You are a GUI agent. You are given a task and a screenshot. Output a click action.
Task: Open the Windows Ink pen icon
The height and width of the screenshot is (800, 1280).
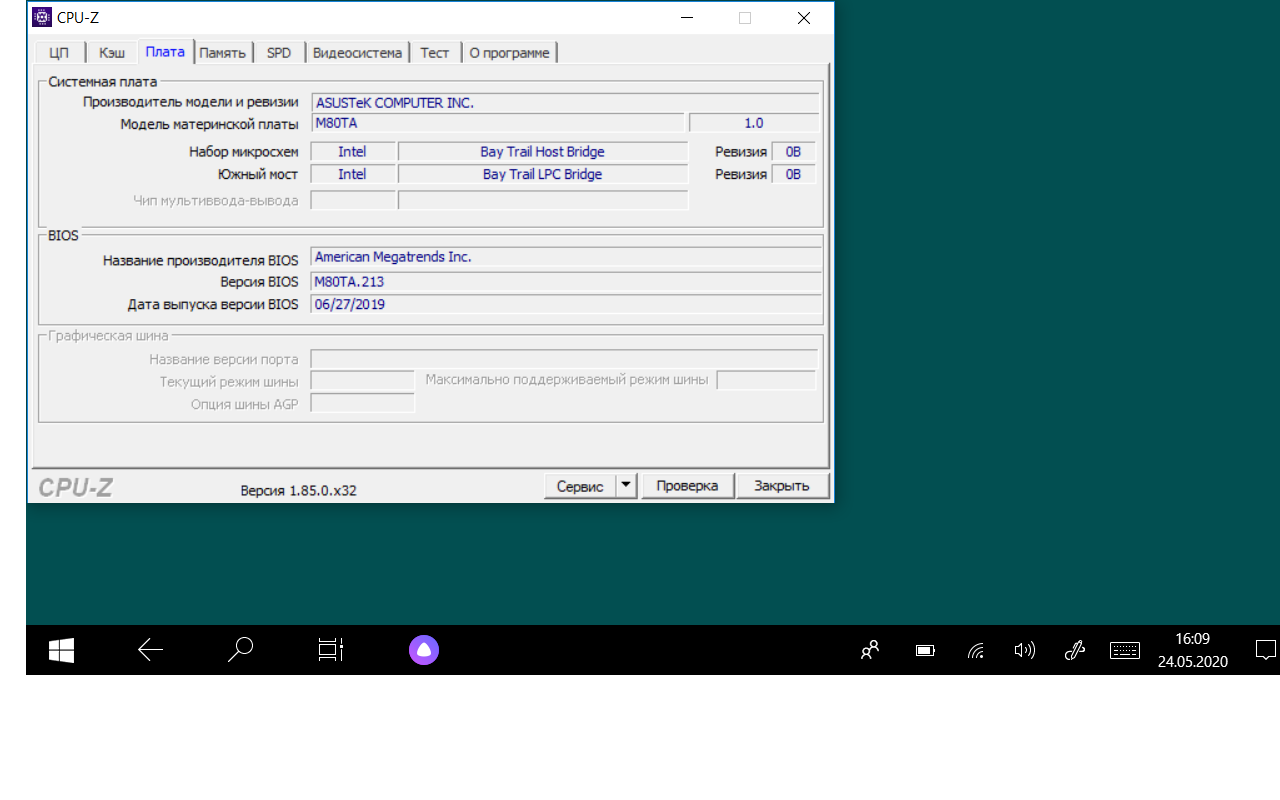(1075, 651)
